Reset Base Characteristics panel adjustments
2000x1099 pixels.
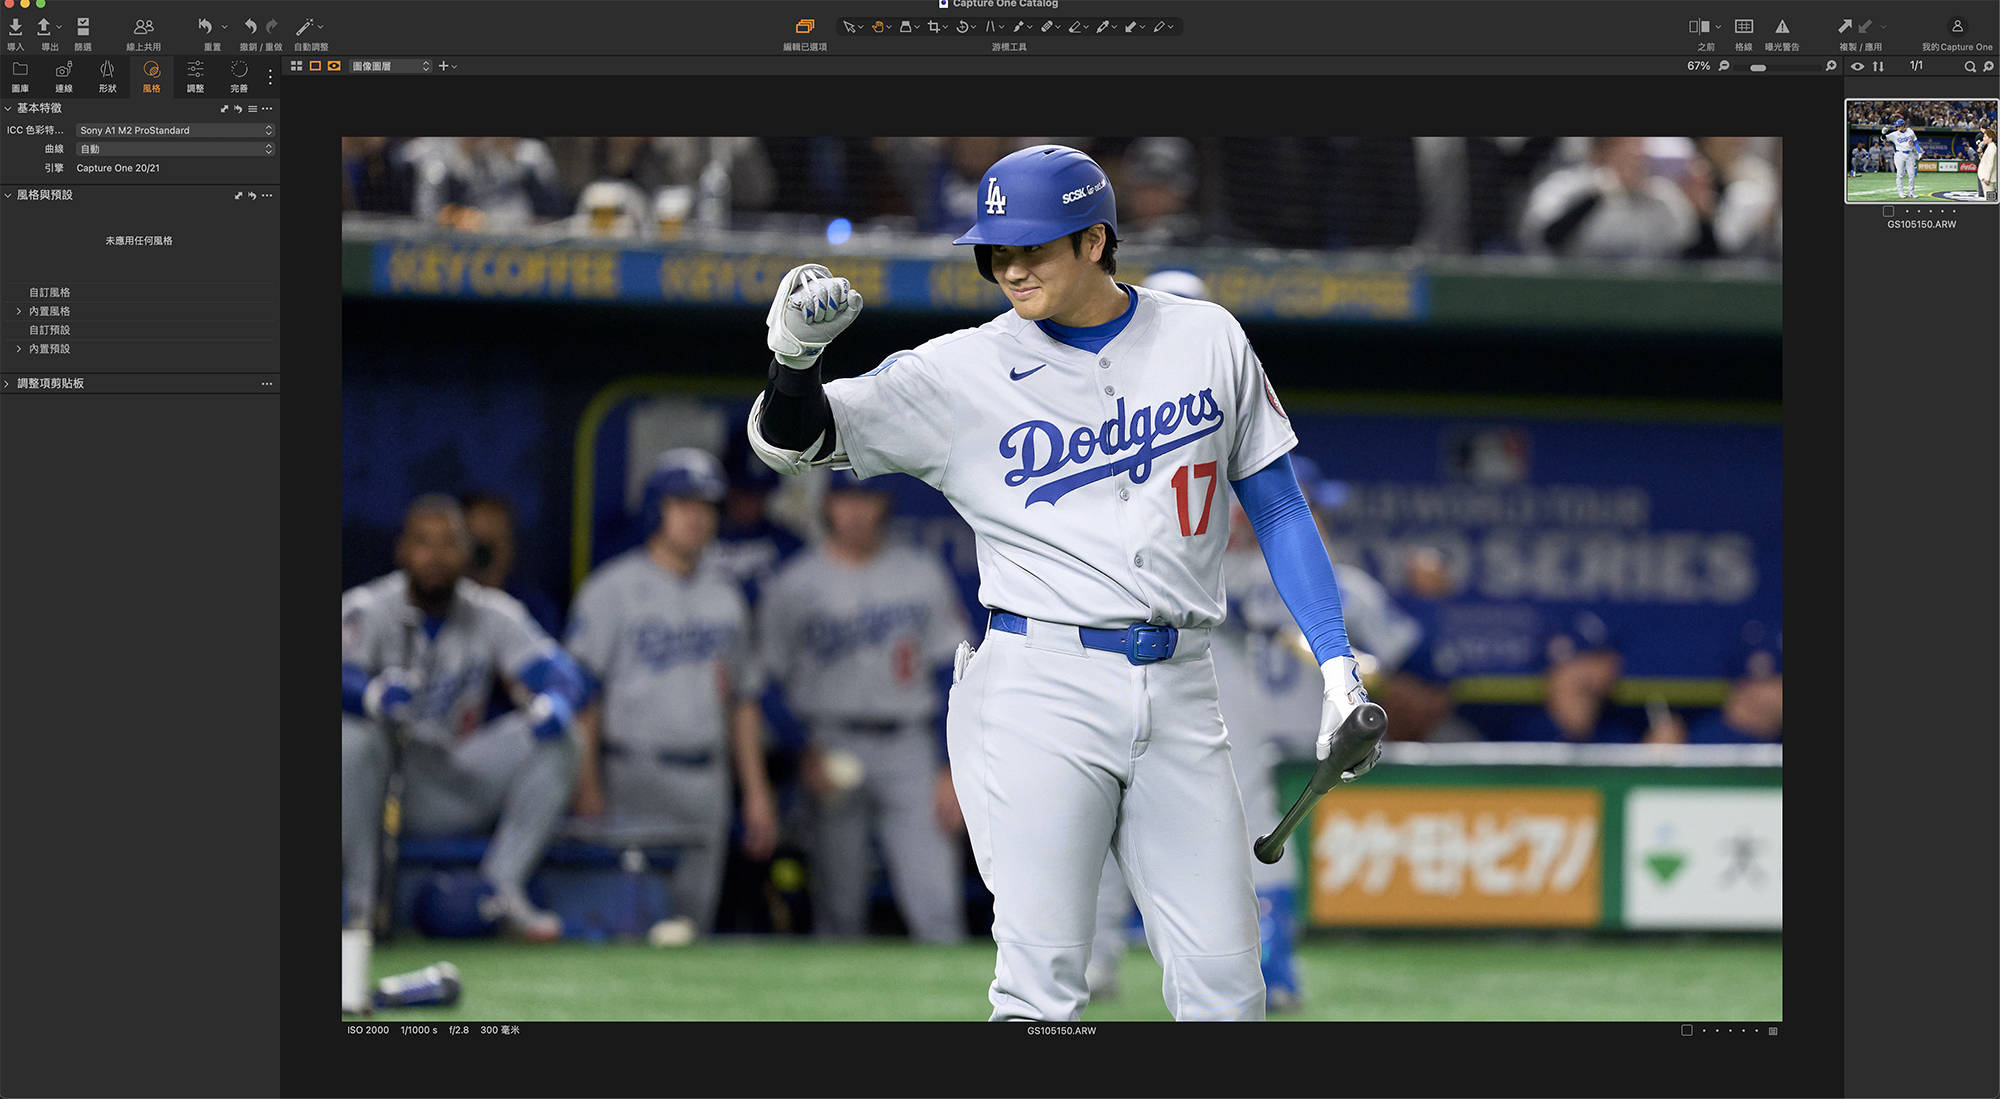[238, 109]
